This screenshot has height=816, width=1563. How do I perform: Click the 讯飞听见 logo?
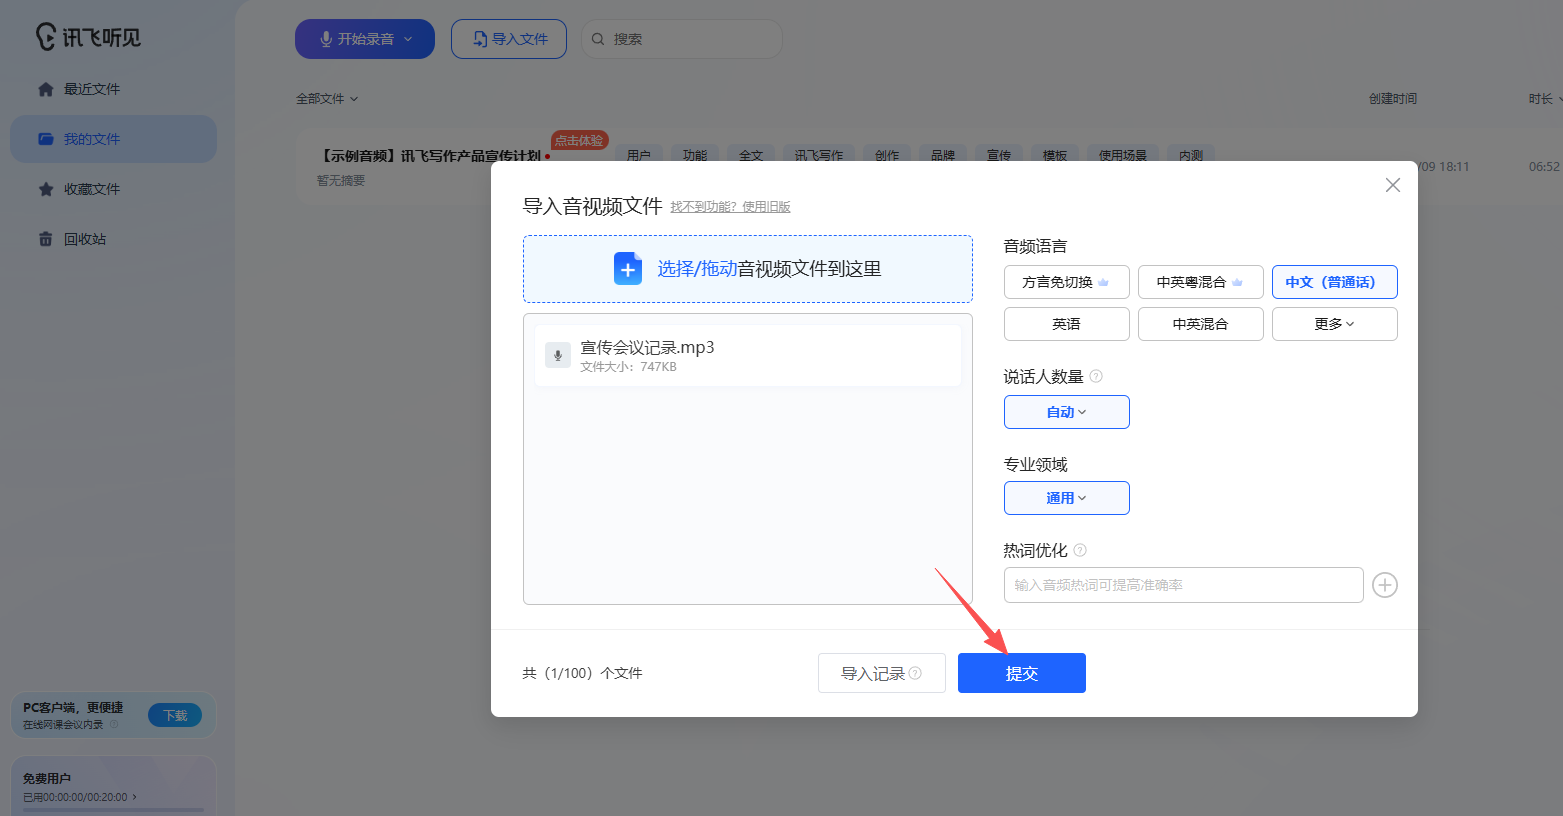(88, 37)
